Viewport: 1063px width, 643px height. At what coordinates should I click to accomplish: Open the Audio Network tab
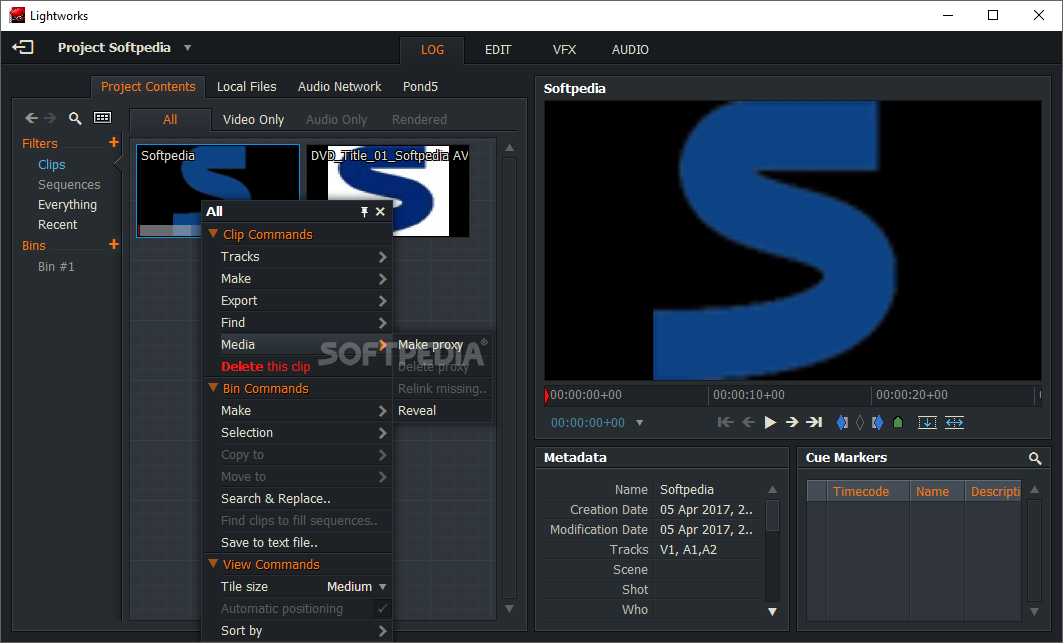[x=339, y=87]
